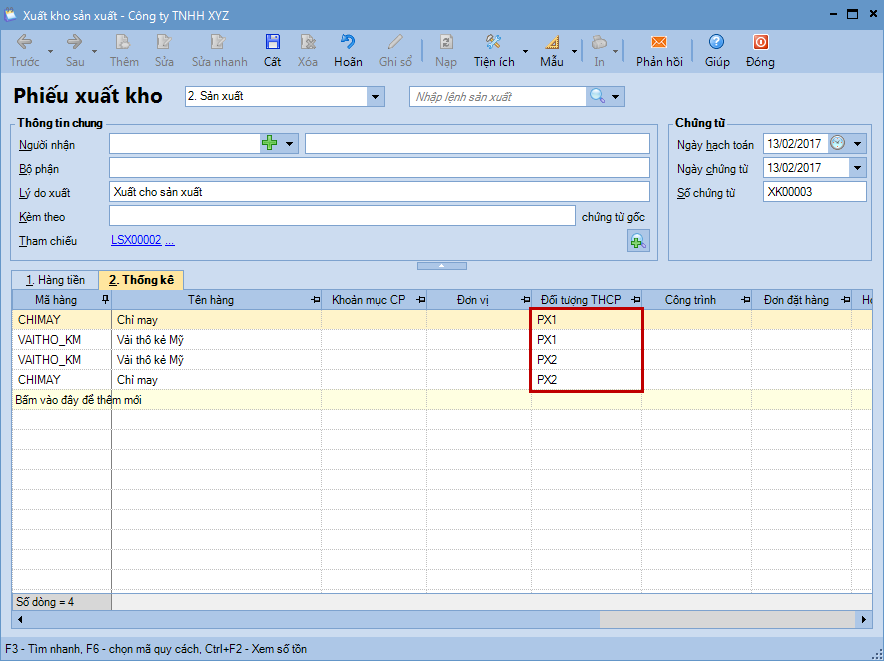Toggle pin on Đối tượng THCP column
The image size is (884, 661).
[x=635, y=300]
